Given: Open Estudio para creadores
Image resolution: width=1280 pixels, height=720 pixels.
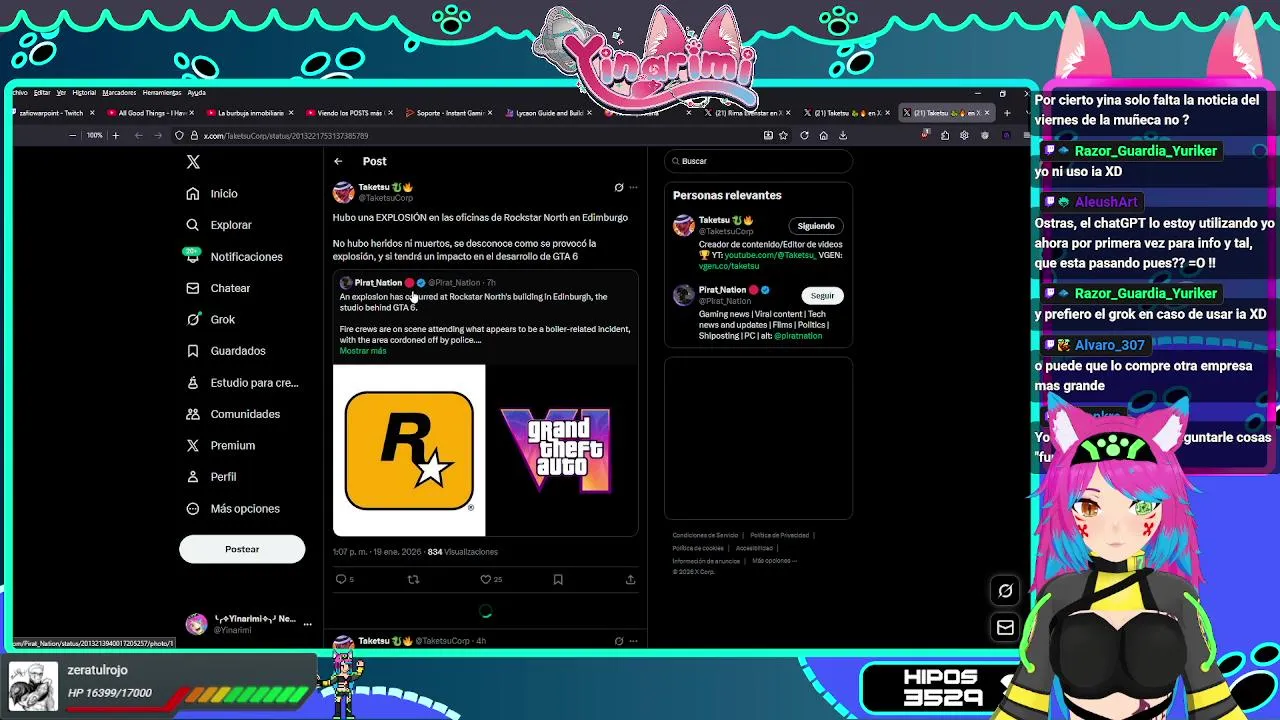Looking at the screenshot, I should pos(242,383).
